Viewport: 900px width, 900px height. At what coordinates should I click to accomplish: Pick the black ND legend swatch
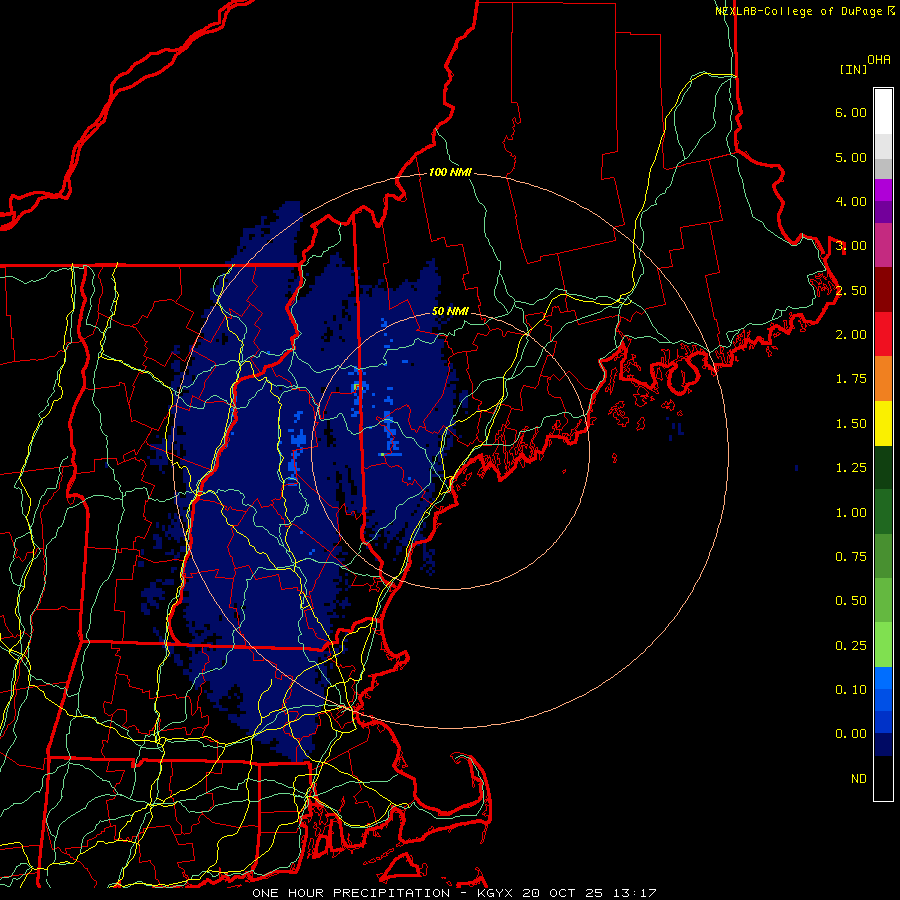pyautogui.click(x=883, y=778)
